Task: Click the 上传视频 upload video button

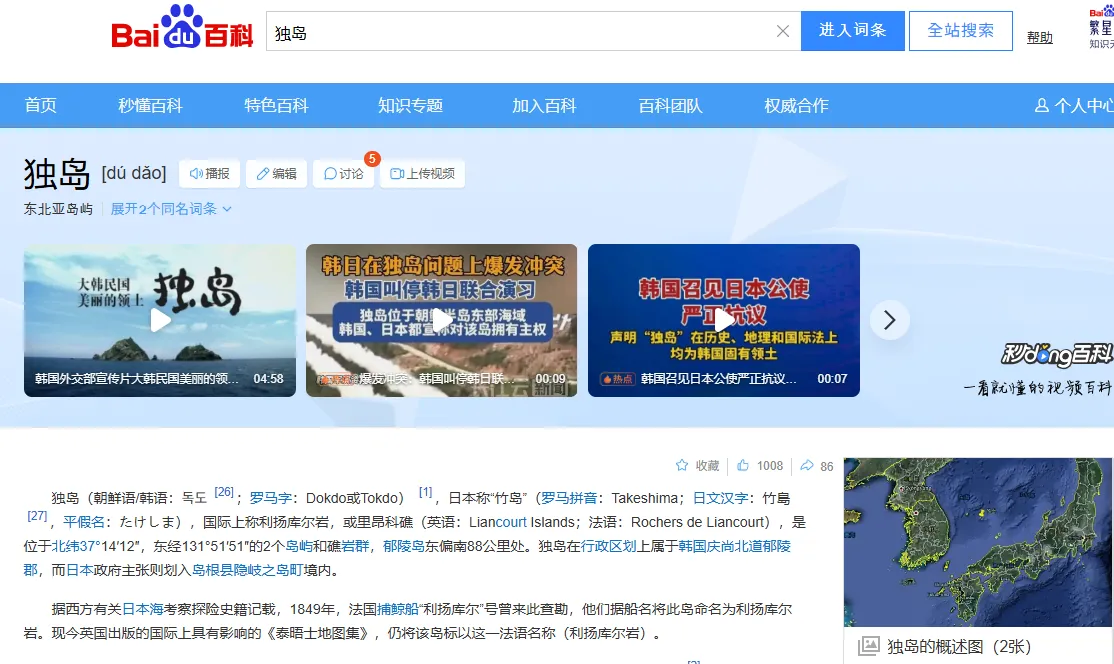Action: [422, 174]
